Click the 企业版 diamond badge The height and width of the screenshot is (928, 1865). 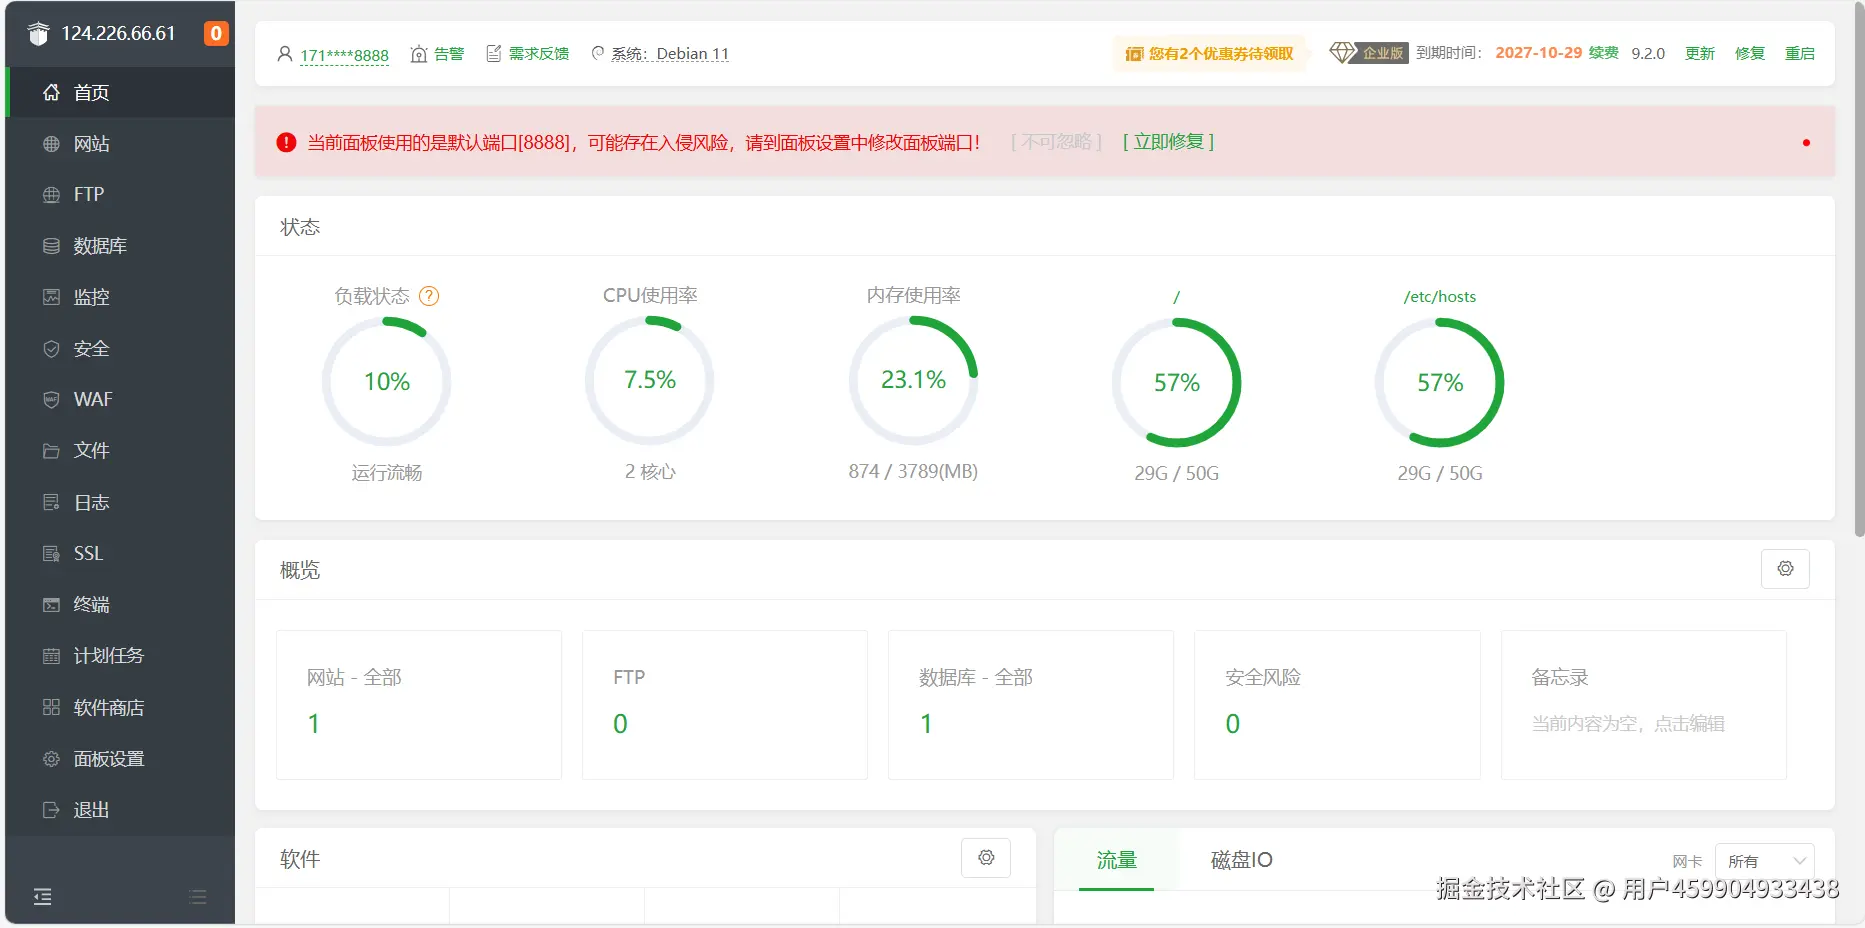tap(1368, 53)
